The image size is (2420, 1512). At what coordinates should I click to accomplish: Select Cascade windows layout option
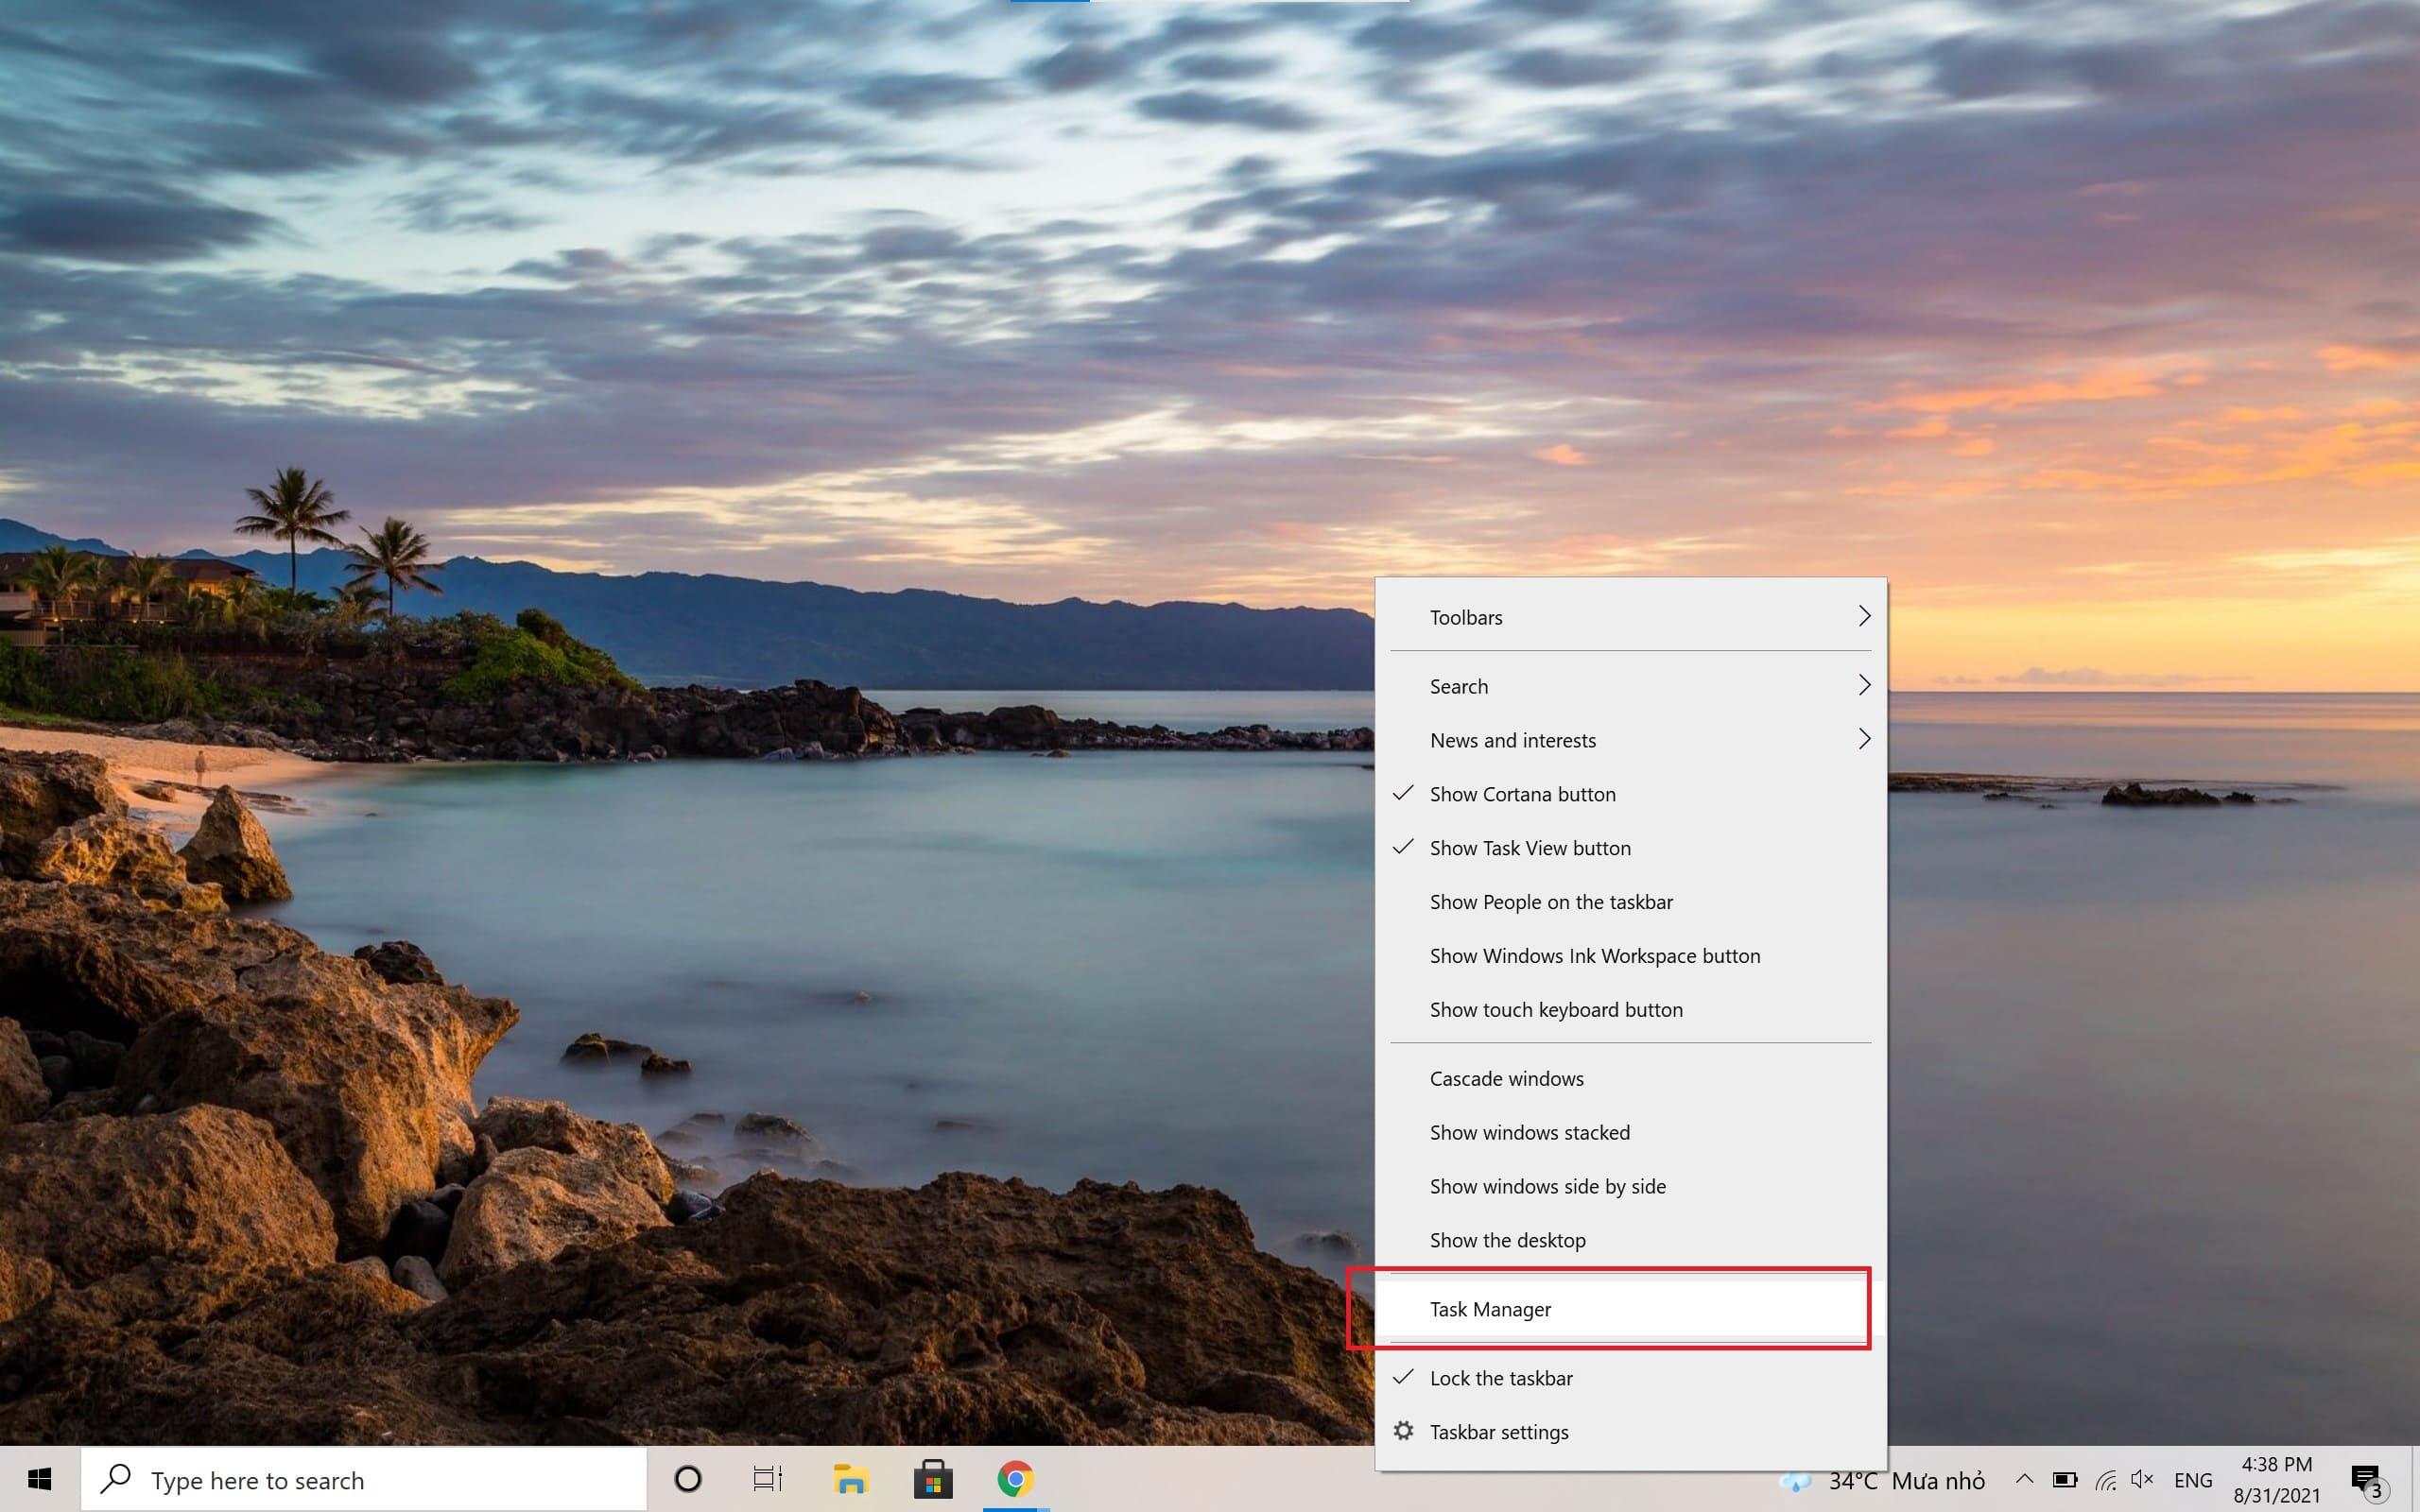(x=1507, y=1076)
